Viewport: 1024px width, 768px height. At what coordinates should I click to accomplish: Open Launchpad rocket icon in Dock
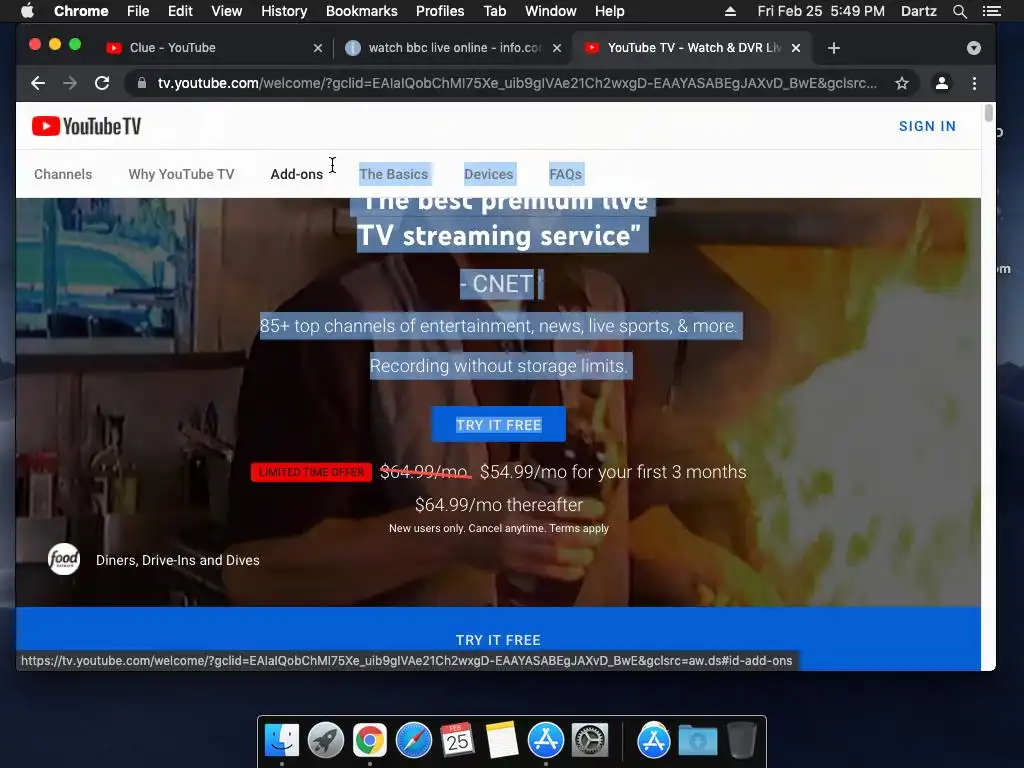click(x=326, y=740)
